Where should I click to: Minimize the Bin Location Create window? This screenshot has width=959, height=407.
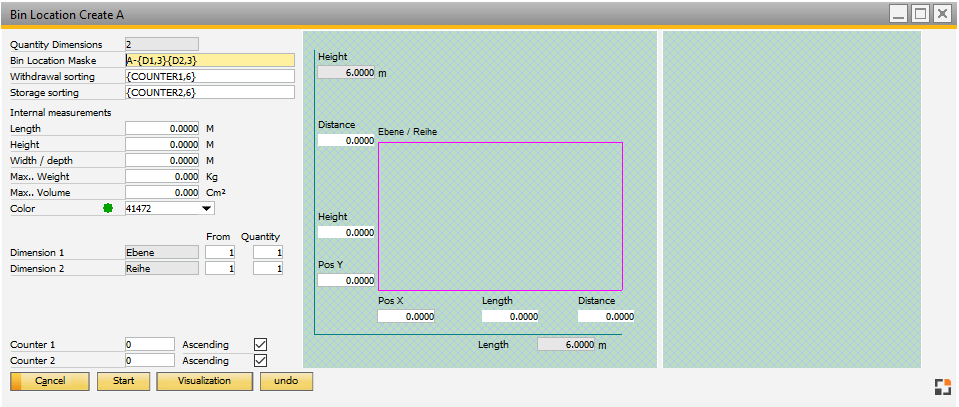(899, 14)
